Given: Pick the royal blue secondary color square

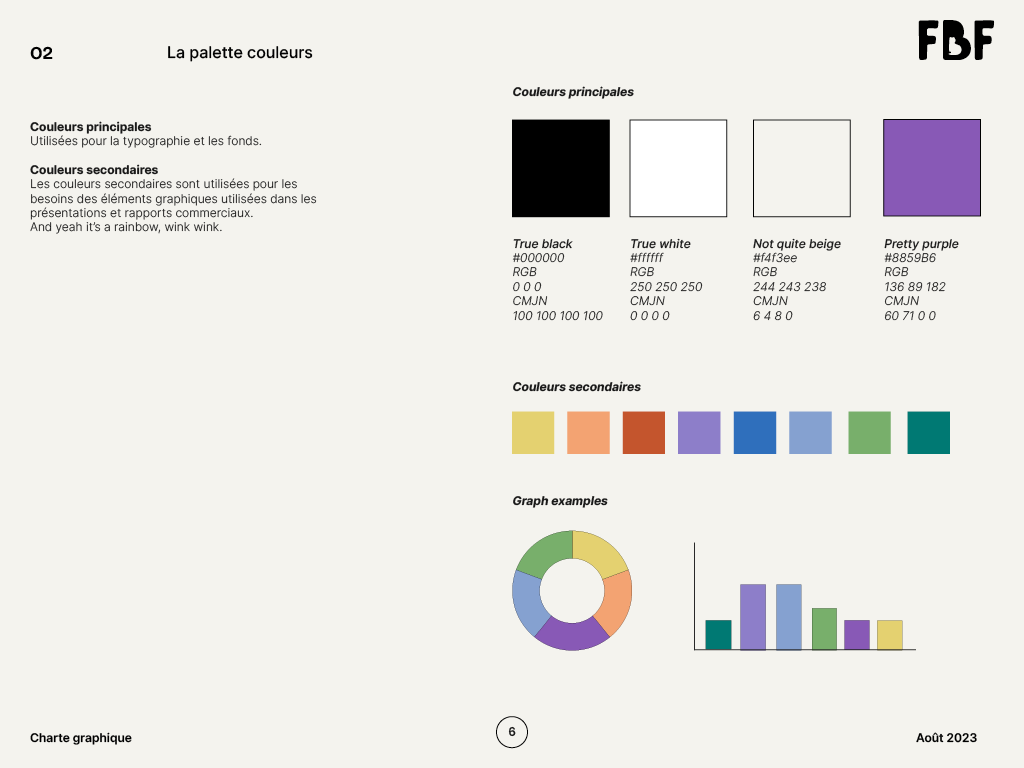Looking at the screenshot, I should pyautogui.click(x=755, y=432).
